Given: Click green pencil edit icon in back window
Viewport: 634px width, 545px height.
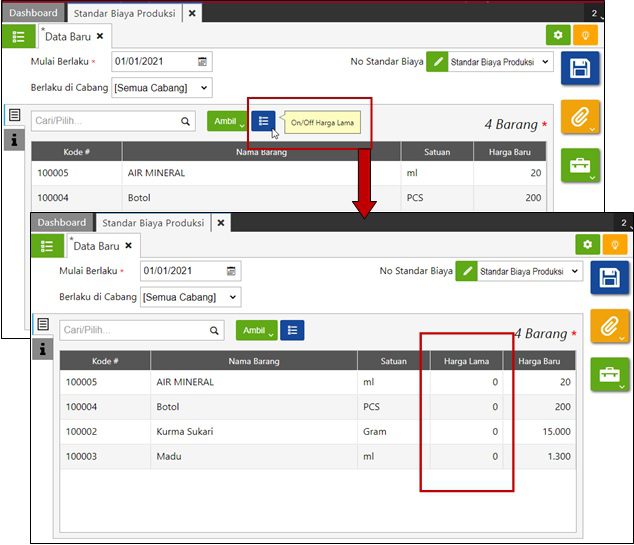Looking at the screenshot, I should [x=437, y=62].
